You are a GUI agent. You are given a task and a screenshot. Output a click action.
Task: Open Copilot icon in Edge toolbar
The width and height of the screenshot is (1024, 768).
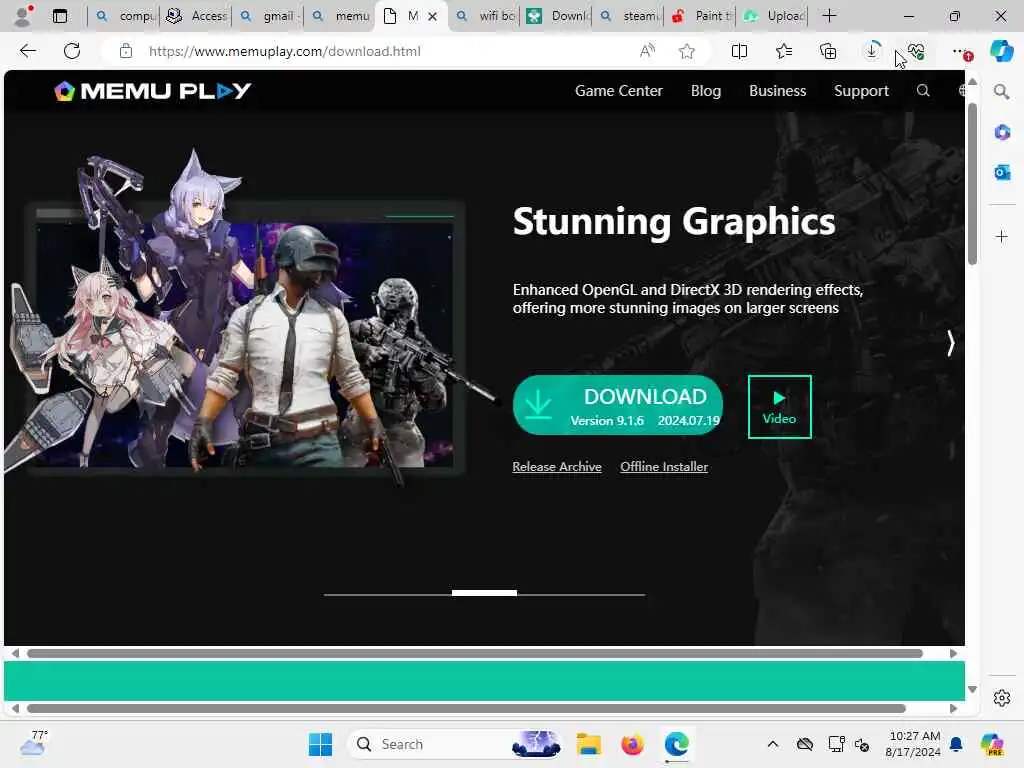(1001, 51)
